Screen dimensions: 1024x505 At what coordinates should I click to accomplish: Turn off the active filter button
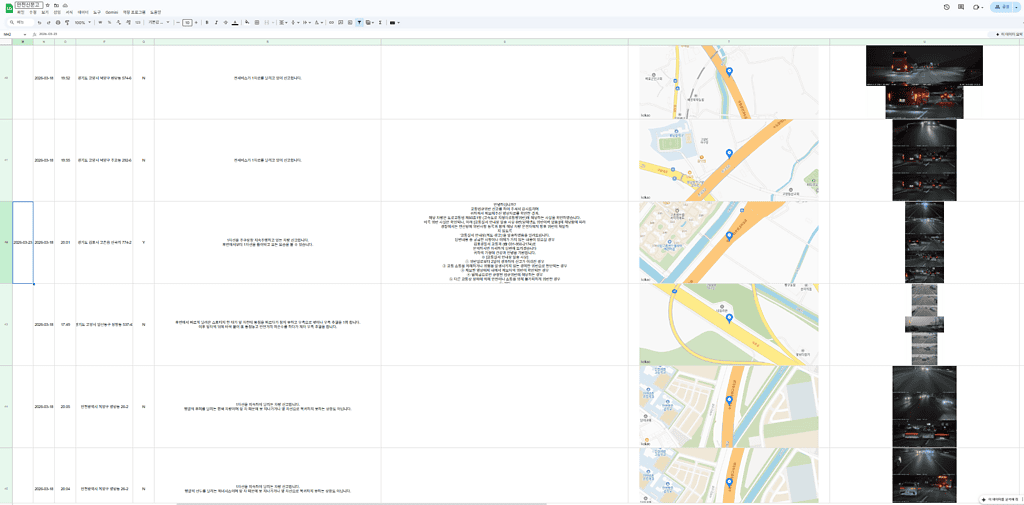point(359,22)
